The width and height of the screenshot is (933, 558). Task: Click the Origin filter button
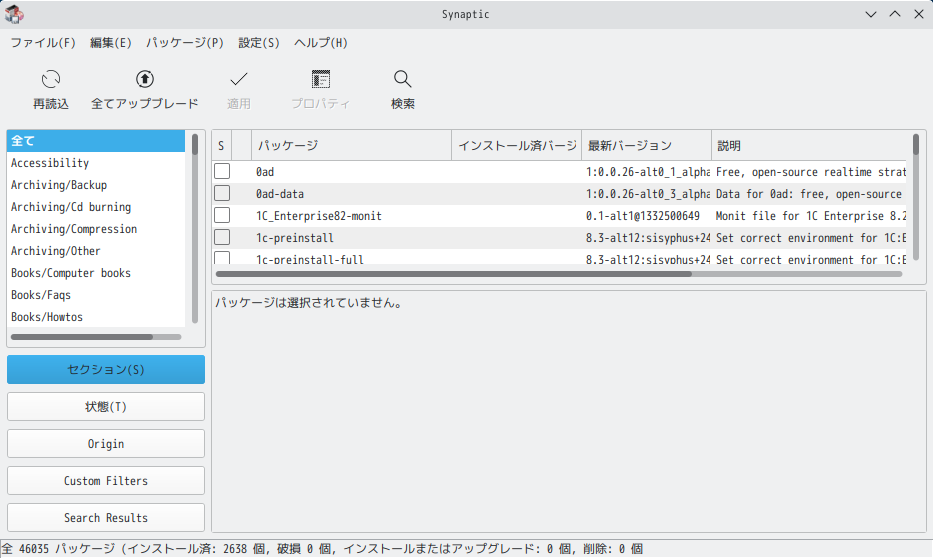coord(106,444)
